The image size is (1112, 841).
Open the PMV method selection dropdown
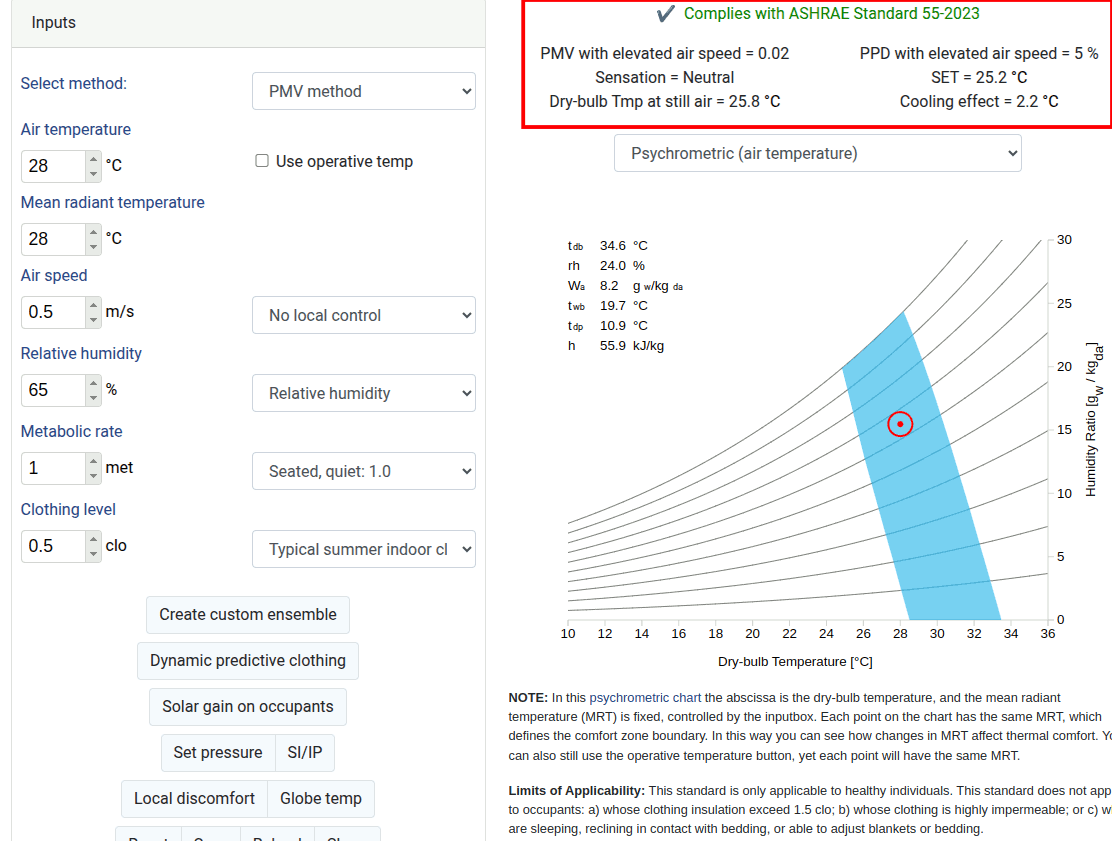click(364, 91)
